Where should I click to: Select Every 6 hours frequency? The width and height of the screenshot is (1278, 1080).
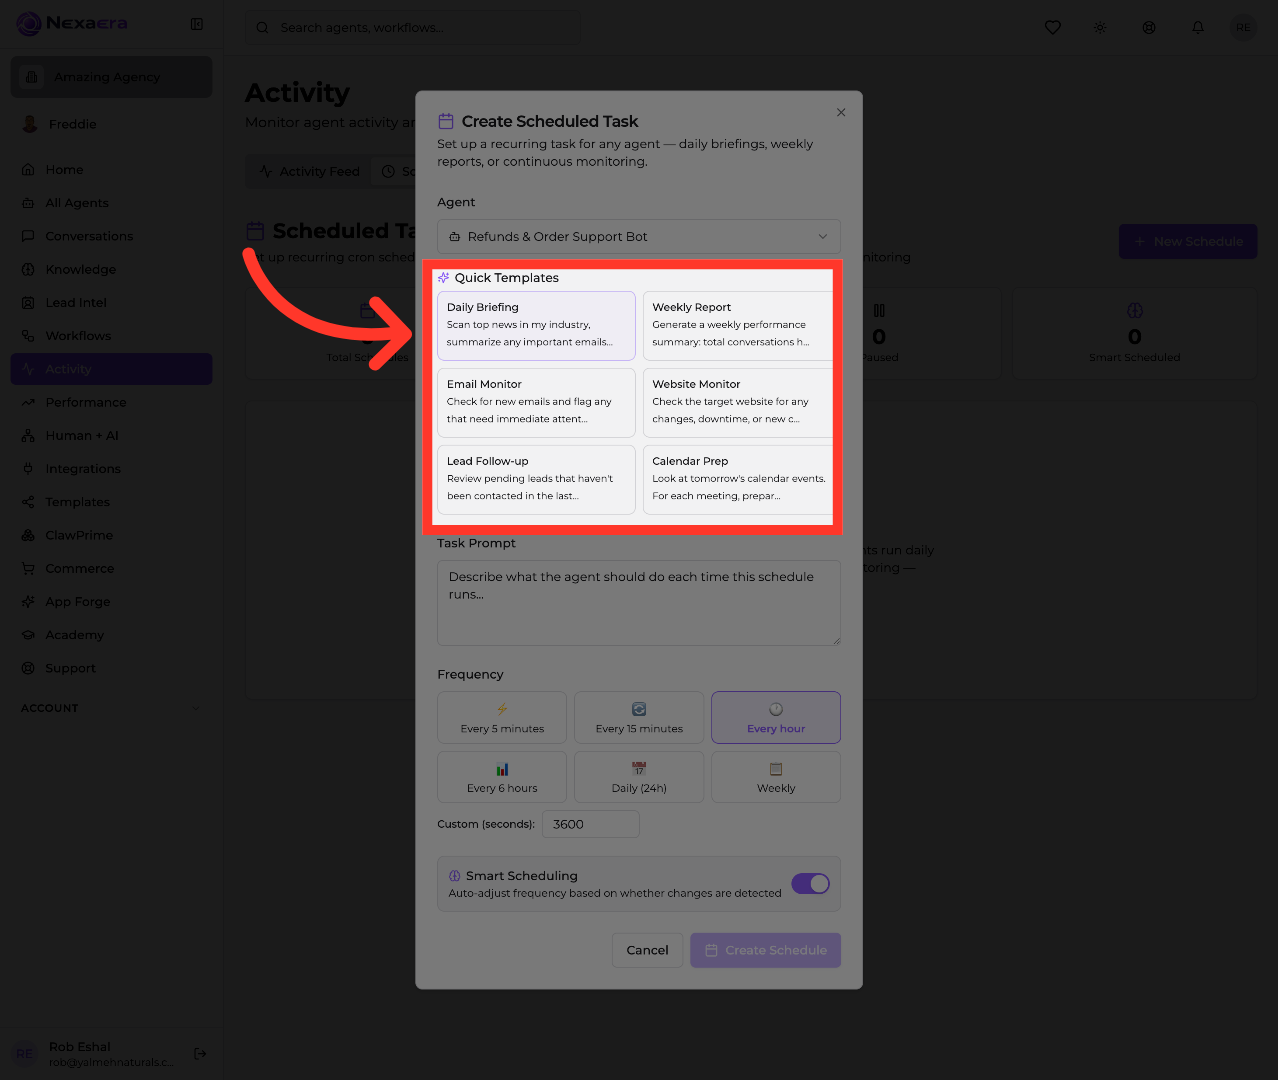pos(502,777)
